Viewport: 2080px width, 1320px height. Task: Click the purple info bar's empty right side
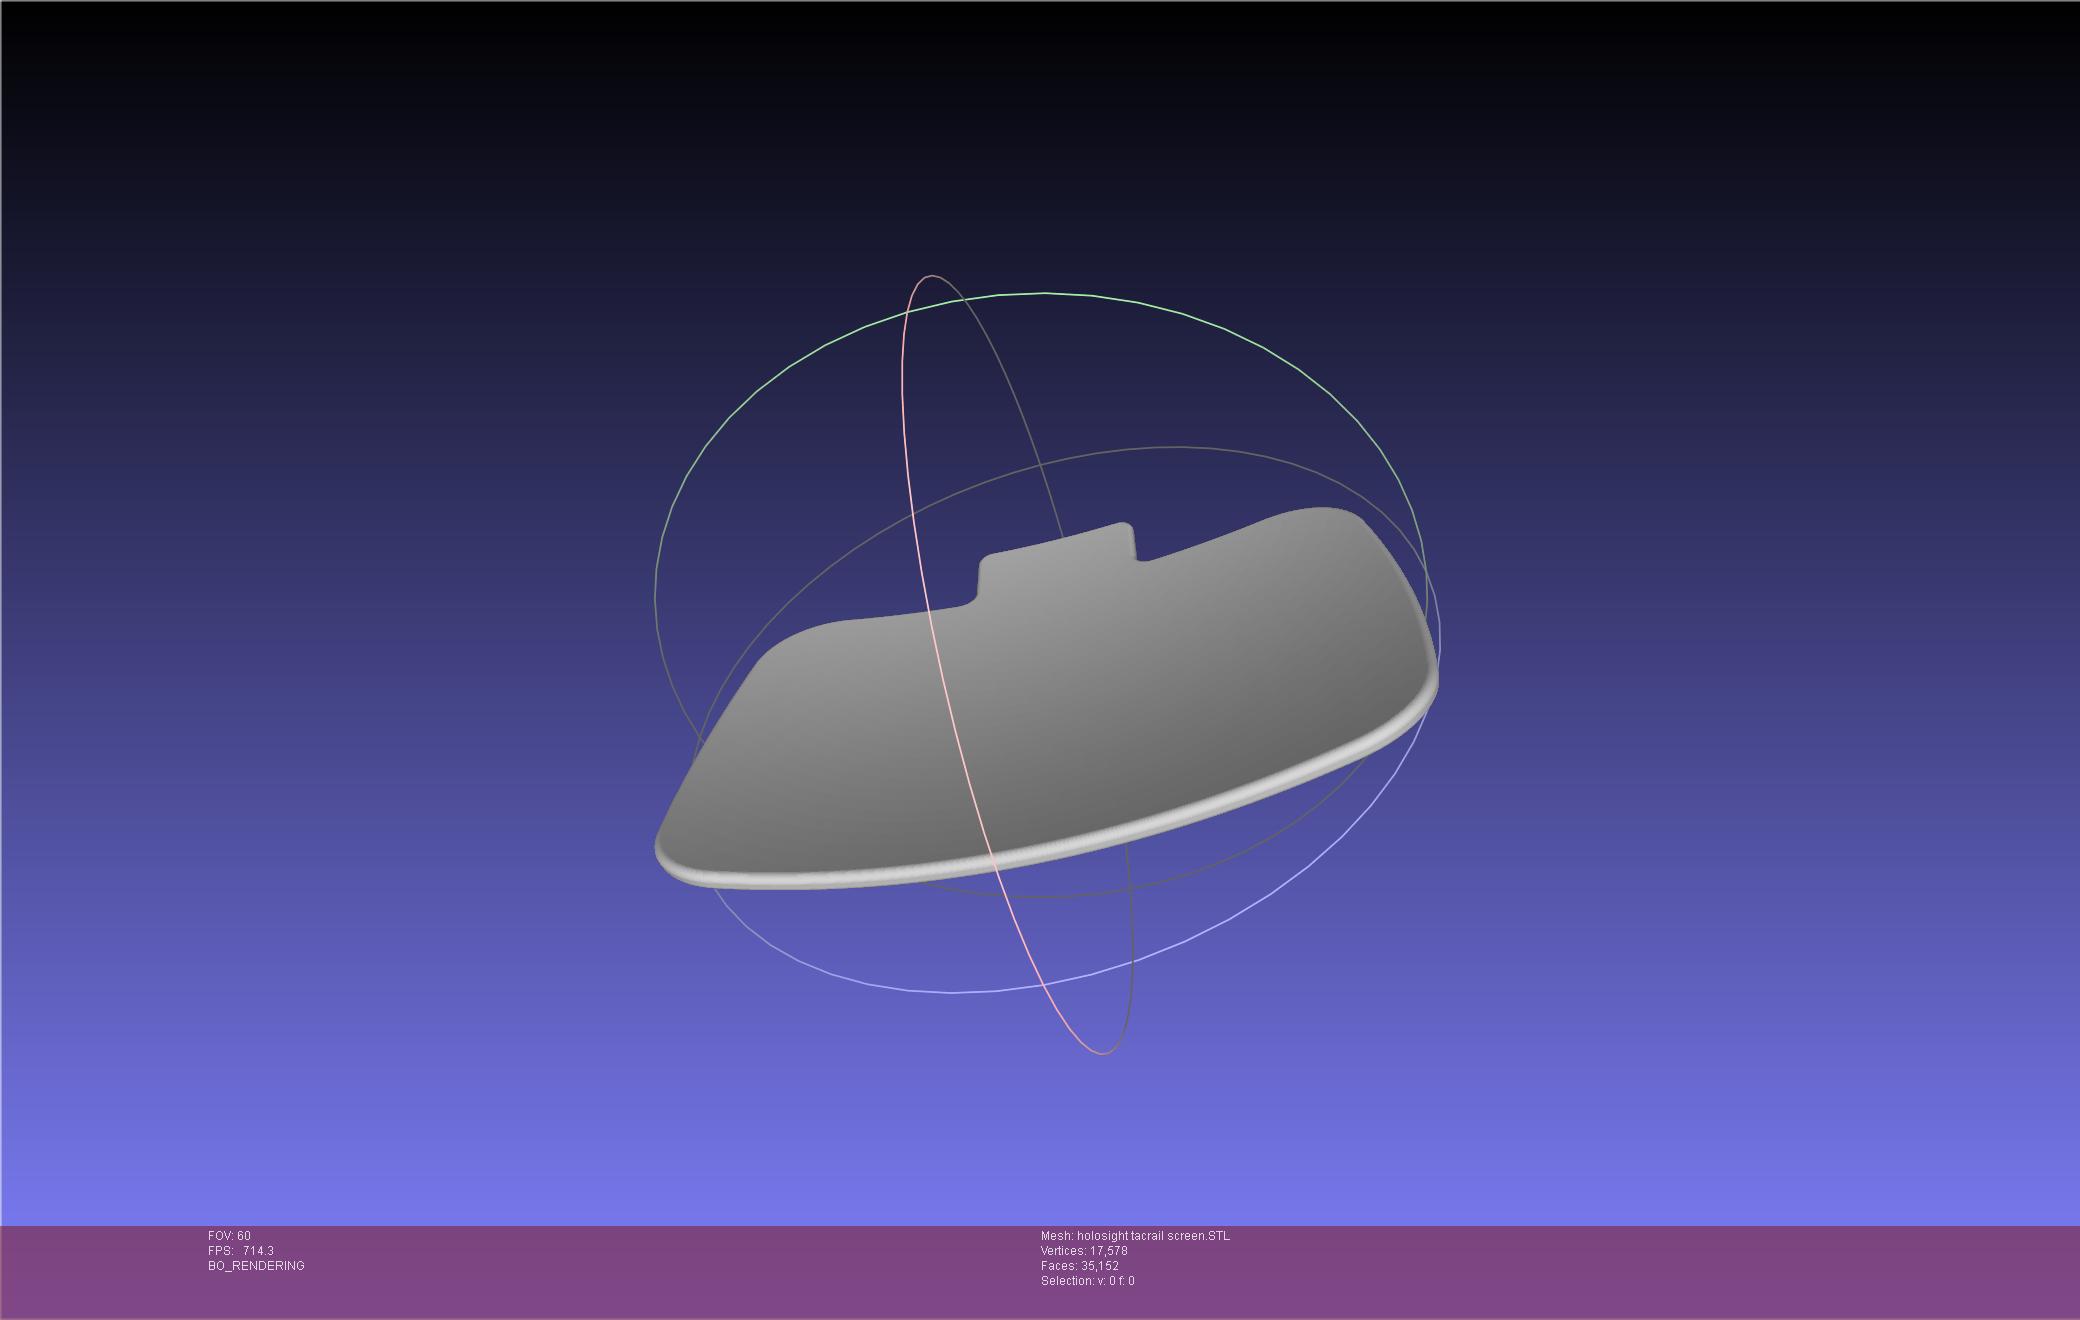pos(1700,1270)
